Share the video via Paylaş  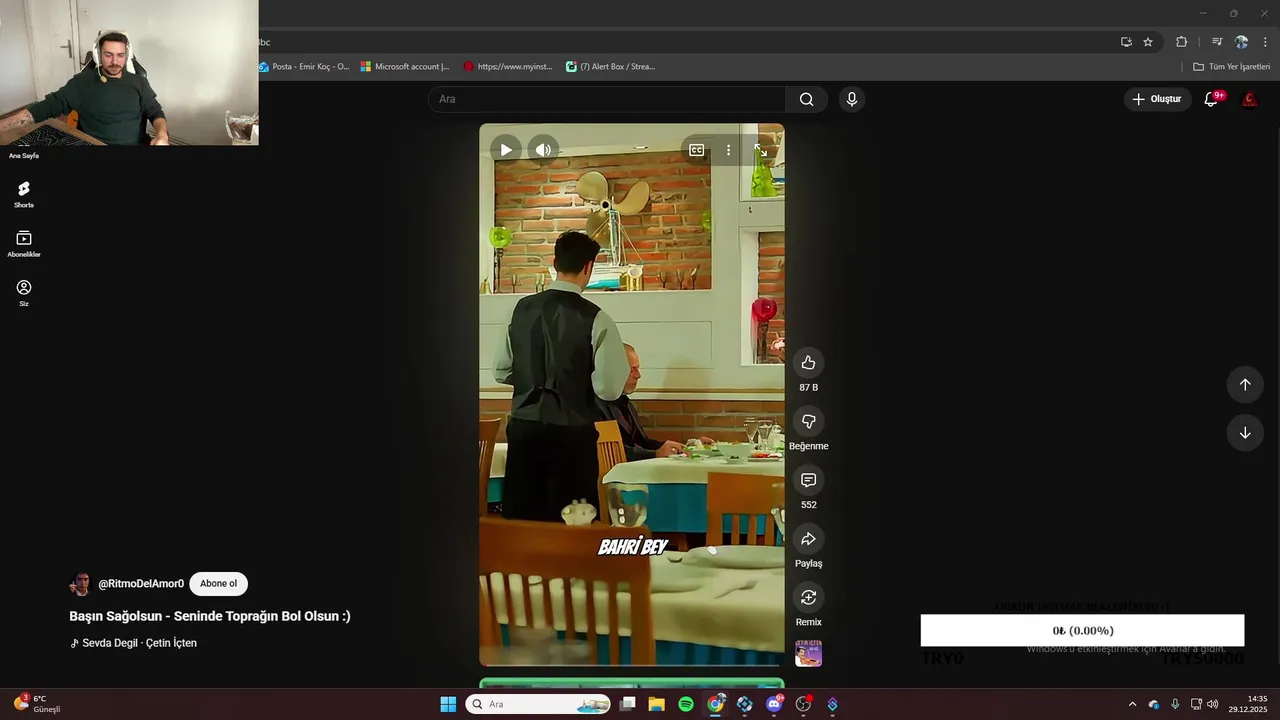pyautogui.click(x=809, y=539)
